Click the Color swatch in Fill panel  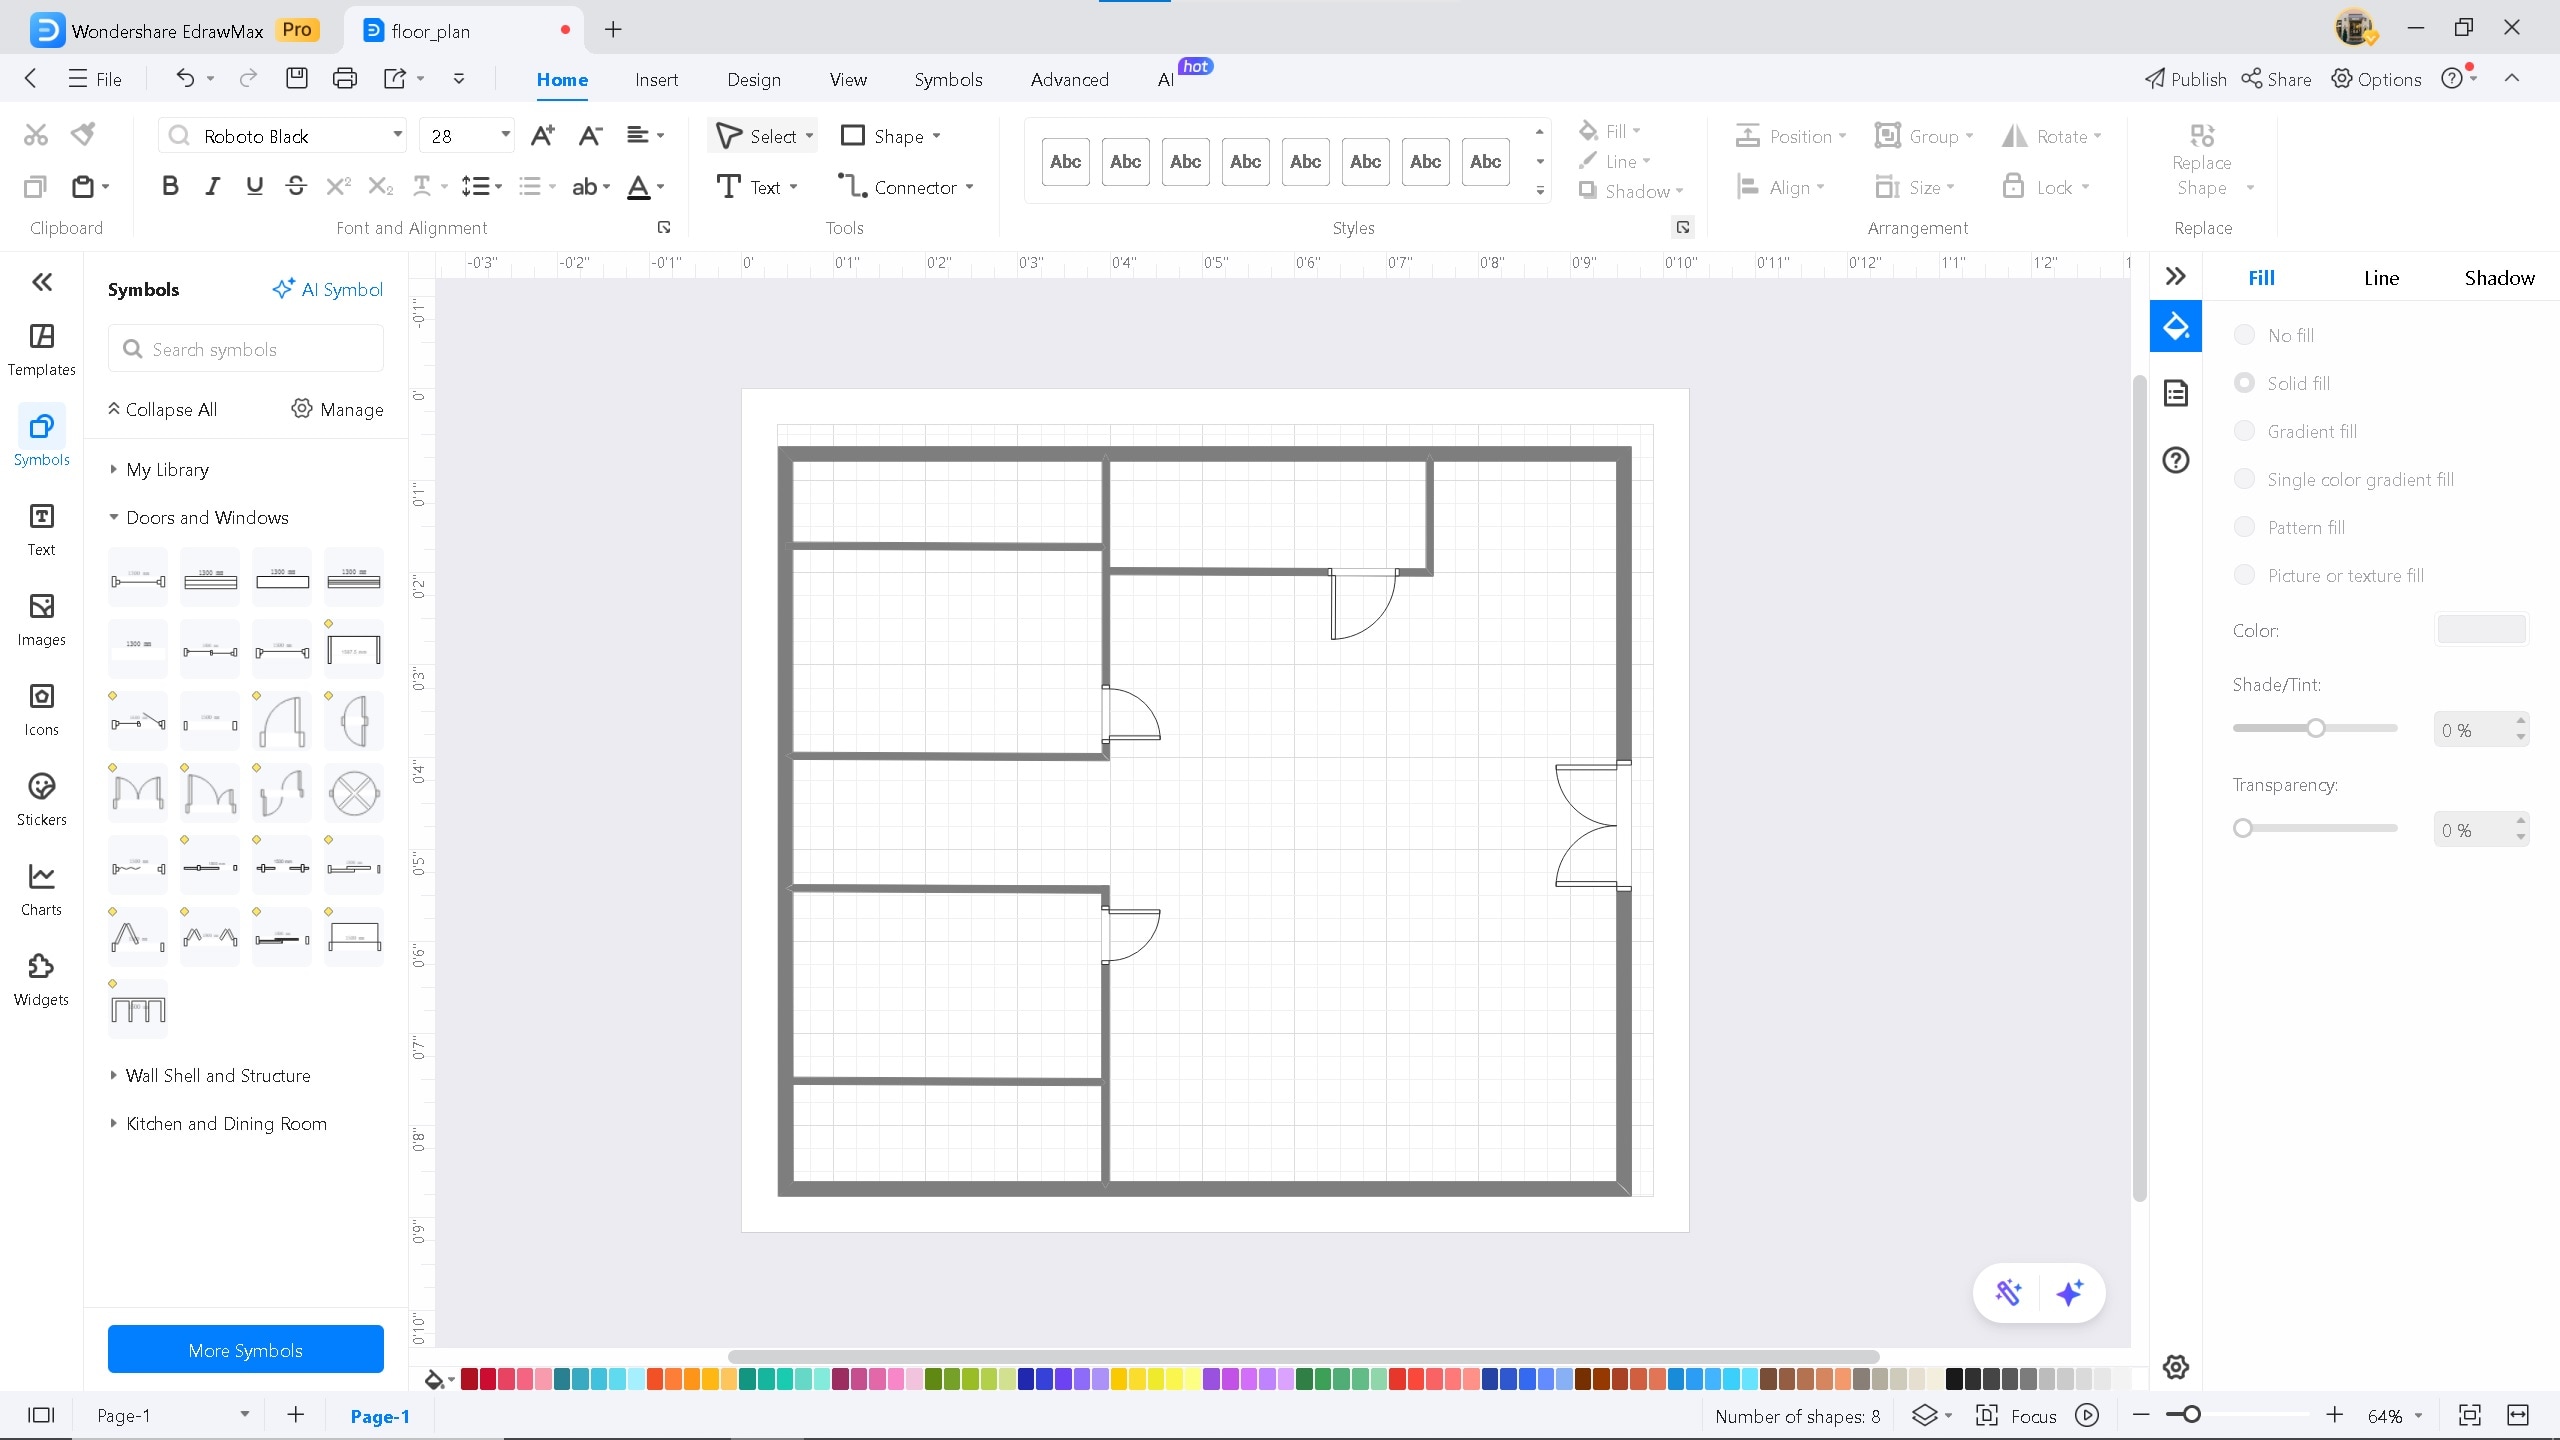point(2481,629)
